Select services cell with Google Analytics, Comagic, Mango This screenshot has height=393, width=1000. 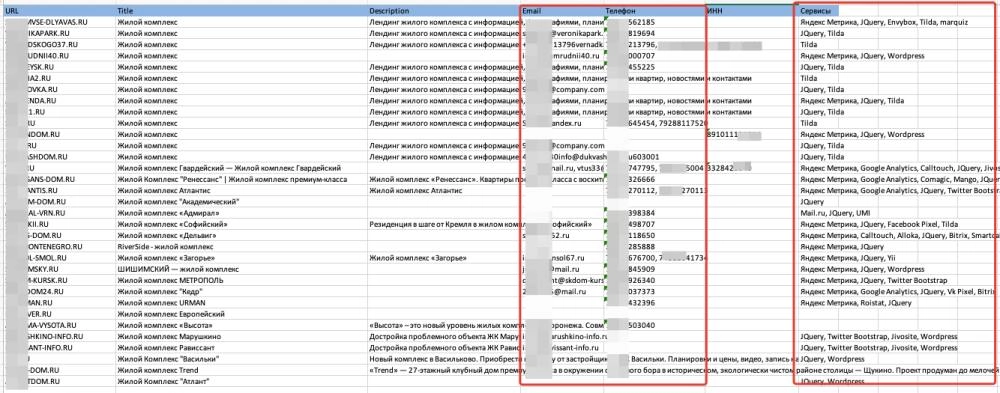coord(899,179)
